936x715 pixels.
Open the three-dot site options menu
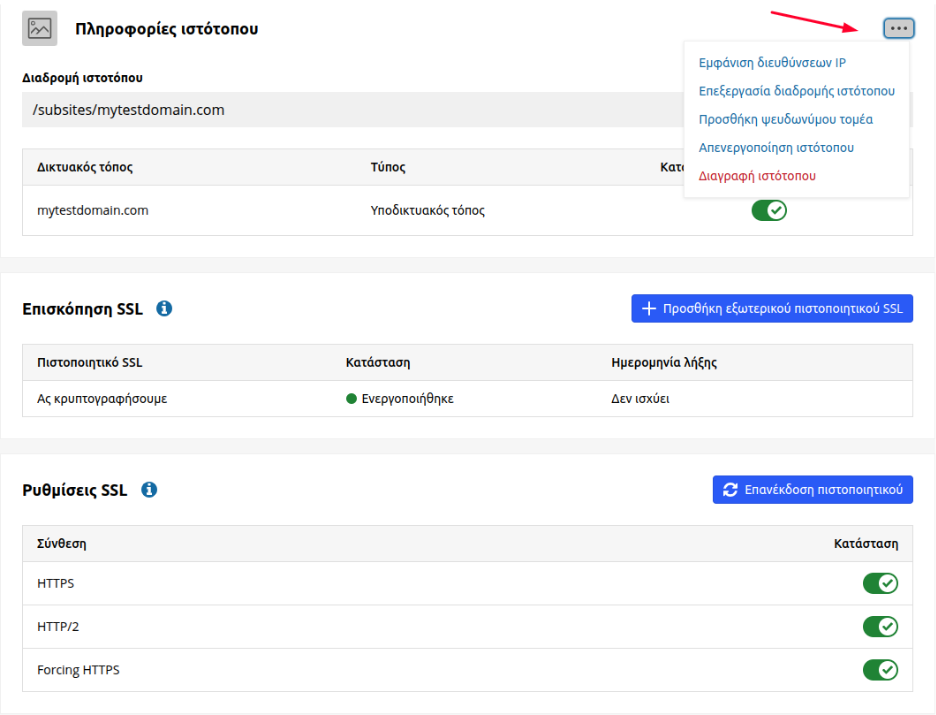(x=898, y=28)
